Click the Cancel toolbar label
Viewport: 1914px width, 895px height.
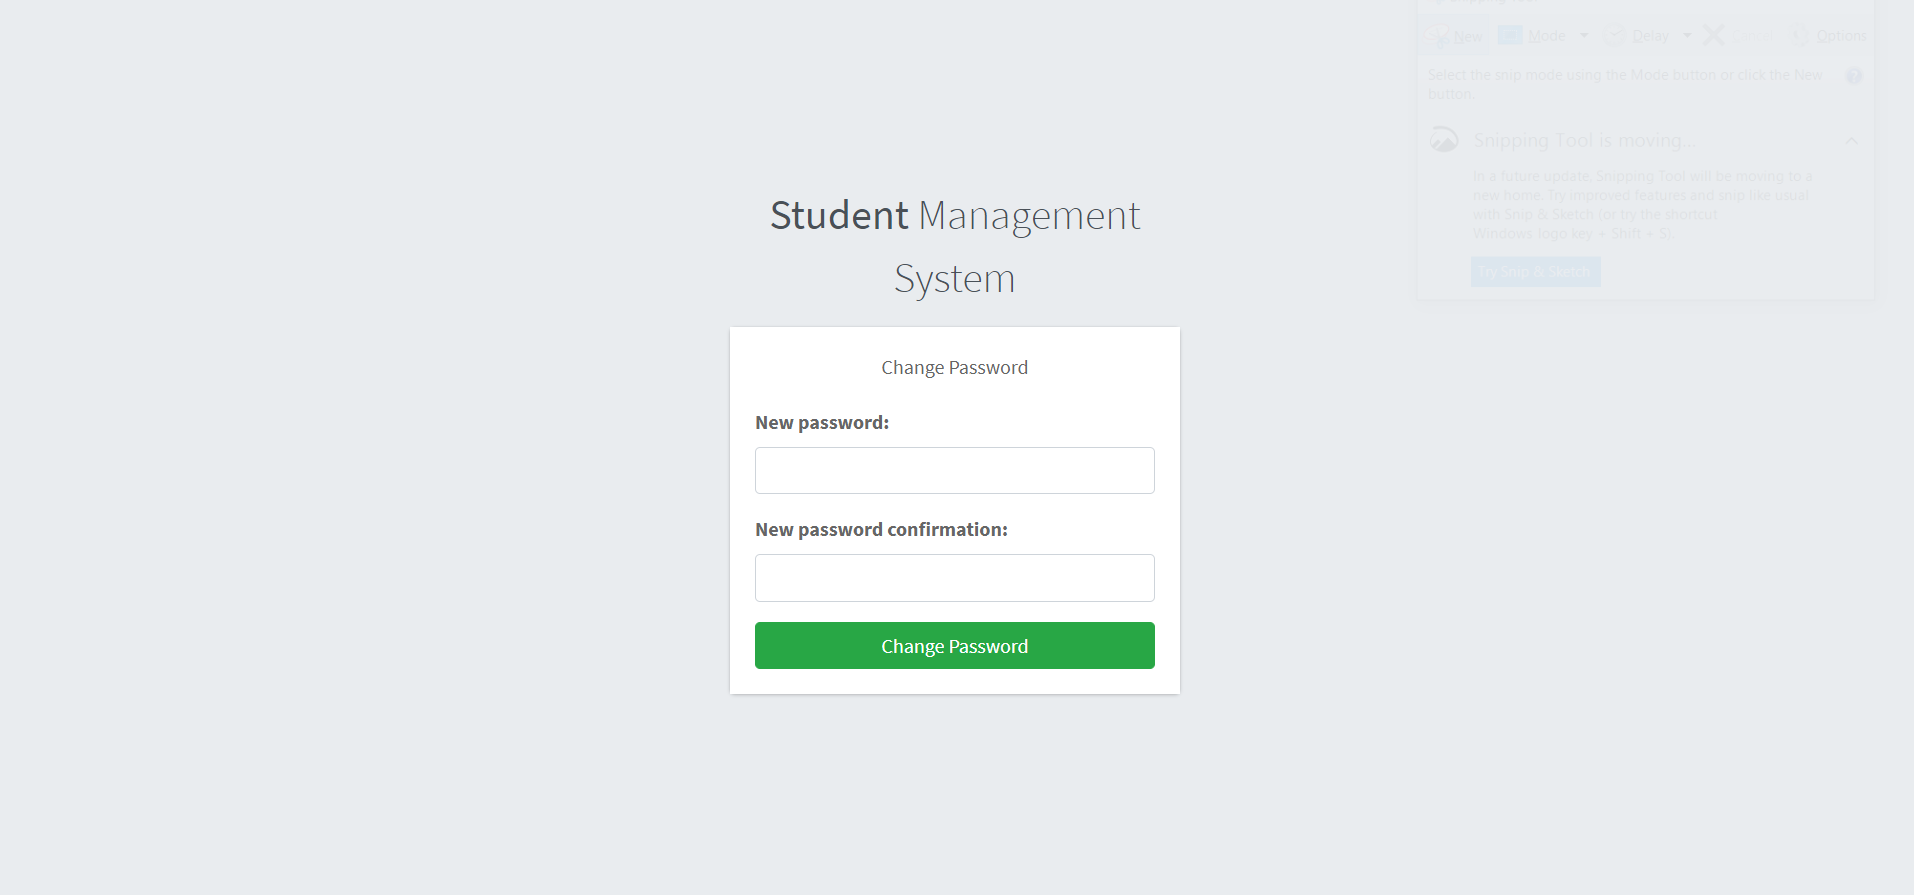pos(1752,36)
